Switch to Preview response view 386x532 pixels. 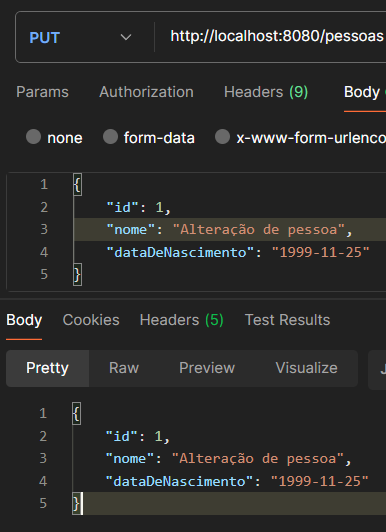(x=207, y=368)
